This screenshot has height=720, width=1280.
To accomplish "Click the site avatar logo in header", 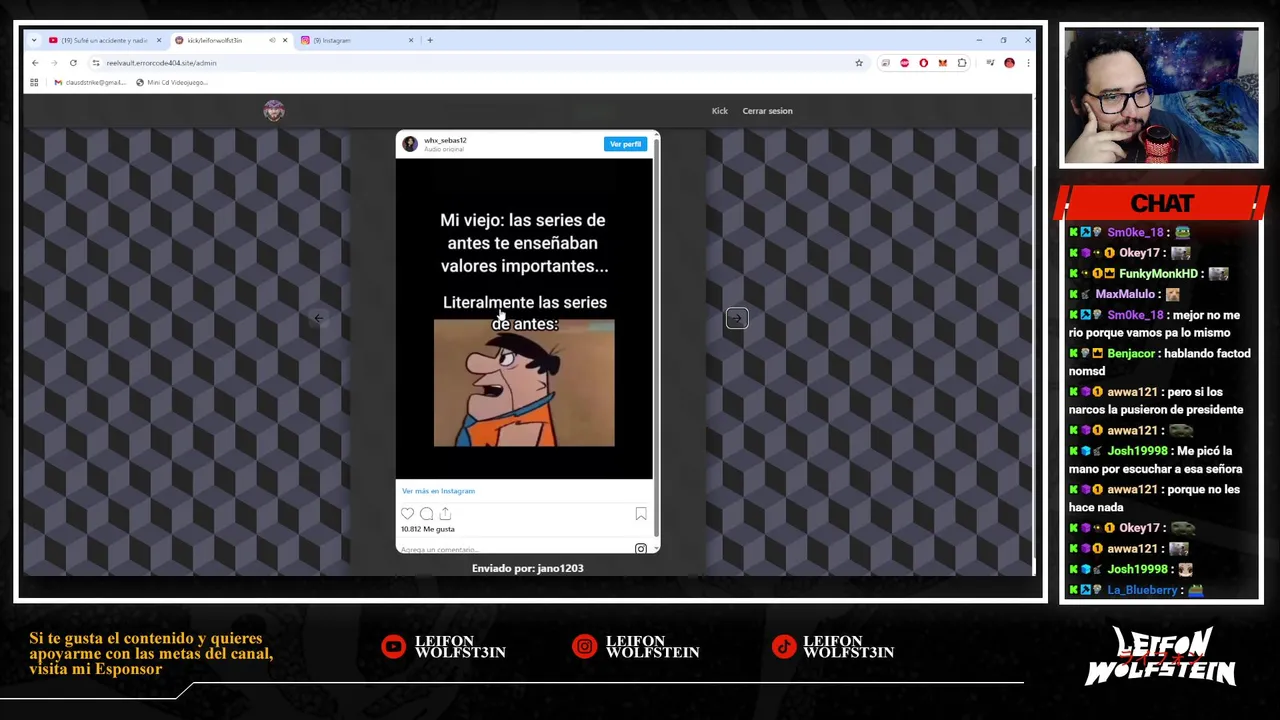I will pyautogui.click(x=274, y=111).
